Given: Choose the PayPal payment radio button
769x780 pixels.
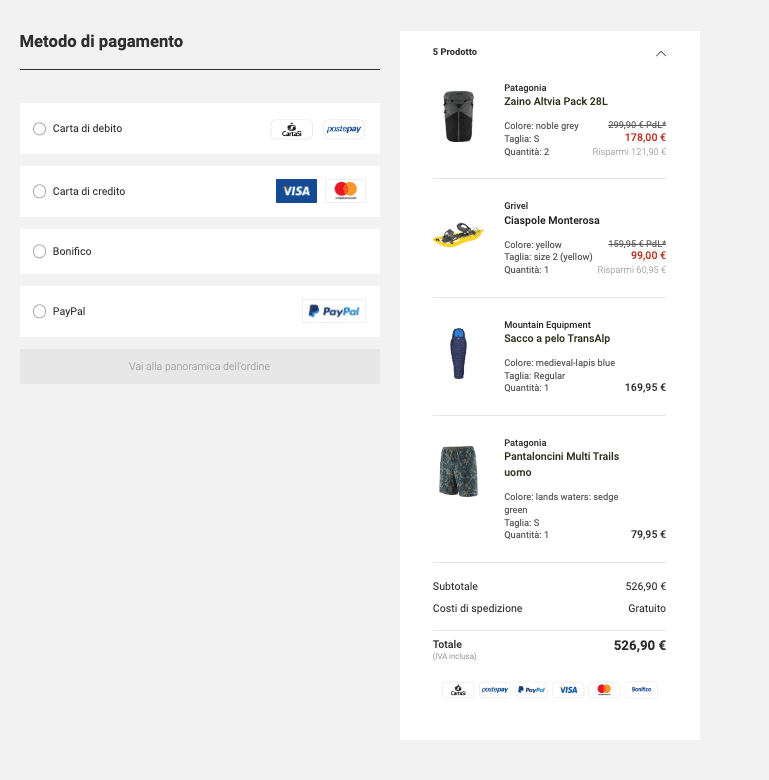Looking at the screenshot, I should point(40,311).
